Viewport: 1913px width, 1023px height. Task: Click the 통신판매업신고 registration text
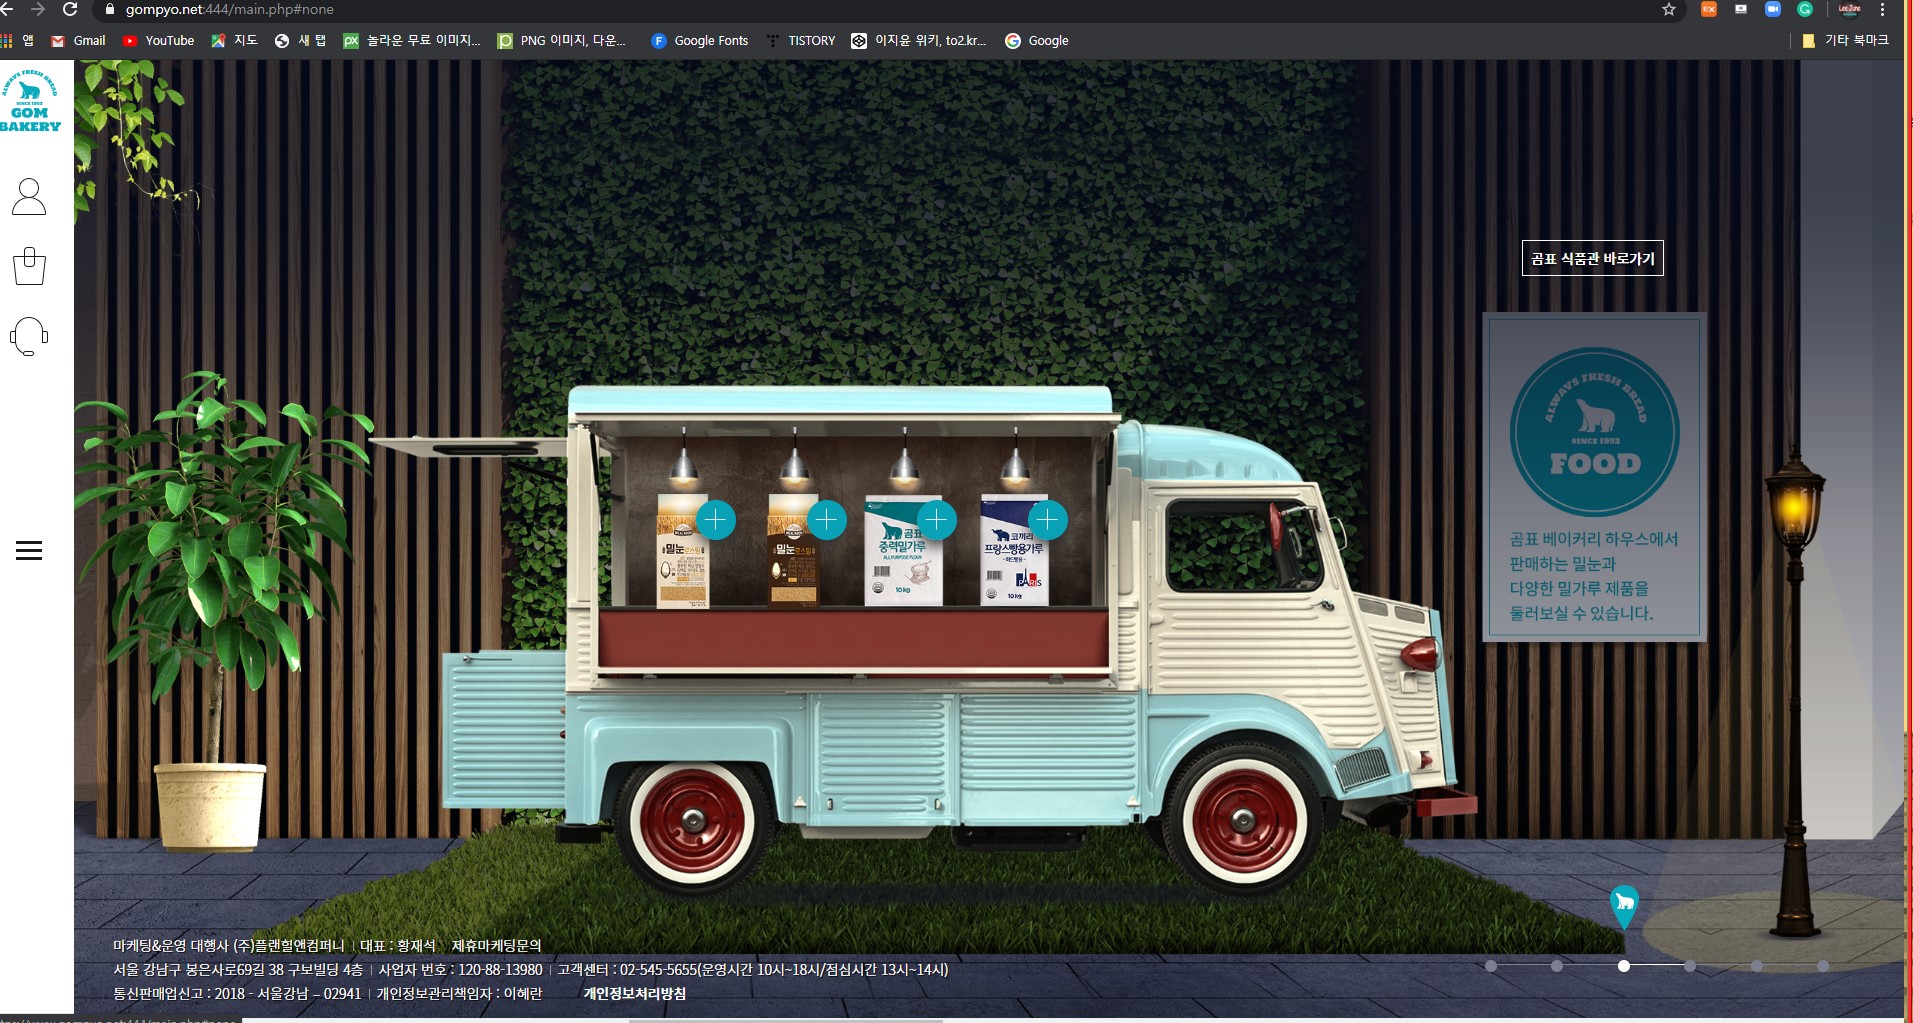[x=237, y=993]
